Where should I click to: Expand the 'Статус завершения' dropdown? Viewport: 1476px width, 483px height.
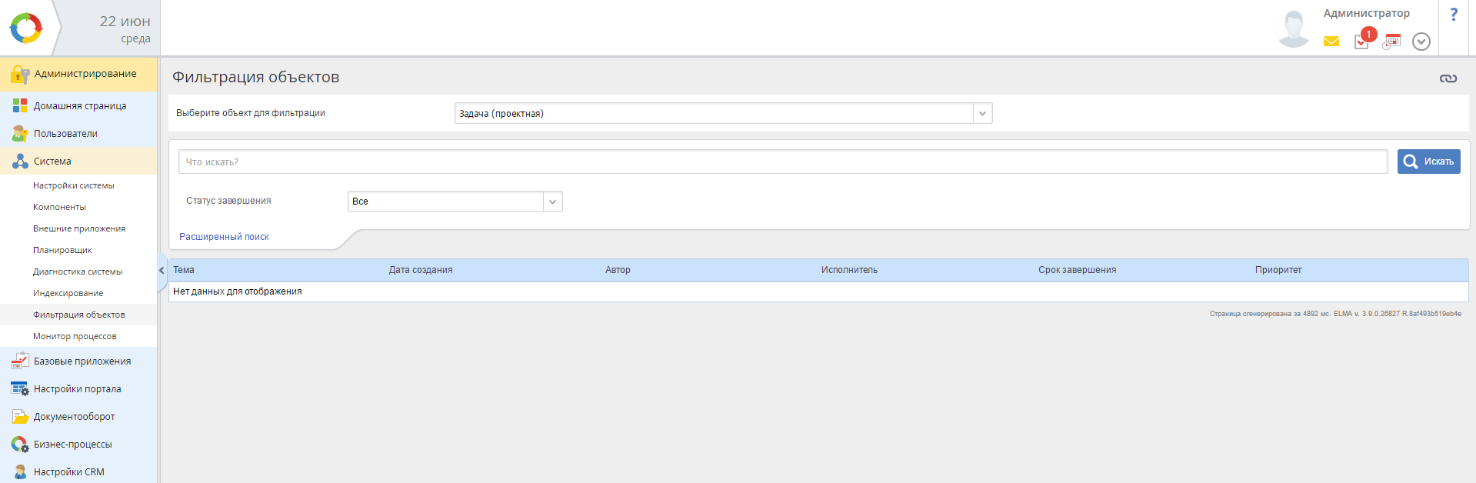click(552, 201)
